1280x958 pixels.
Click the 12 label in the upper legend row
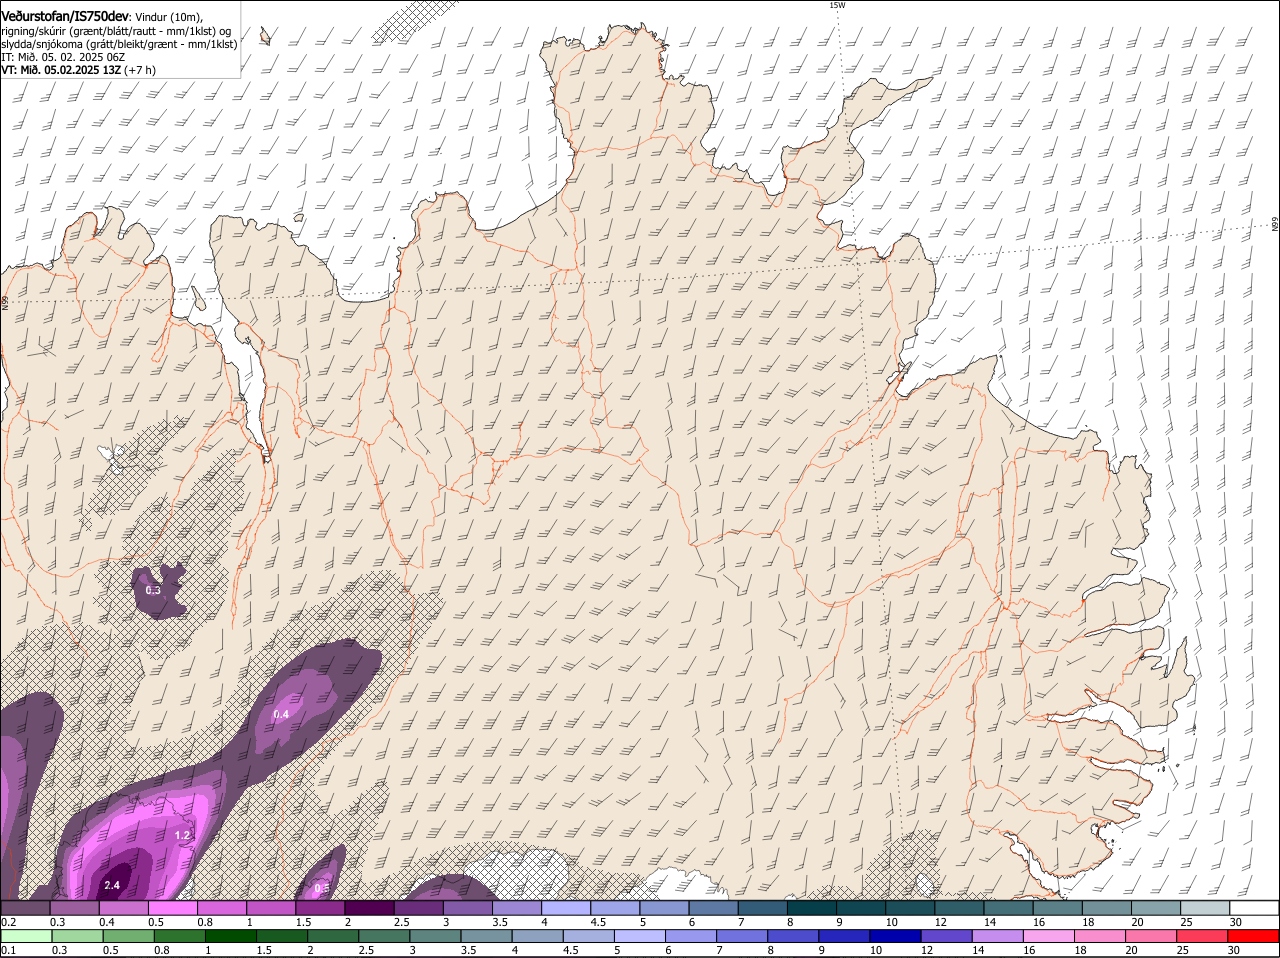pyautogui.click(x=939, y=921)
